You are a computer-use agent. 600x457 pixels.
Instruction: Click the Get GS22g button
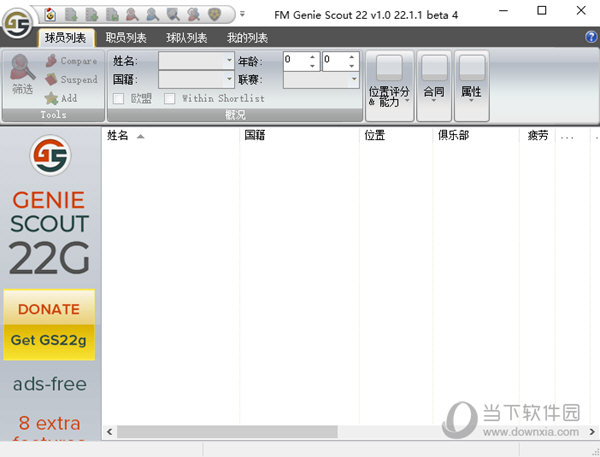49,341
